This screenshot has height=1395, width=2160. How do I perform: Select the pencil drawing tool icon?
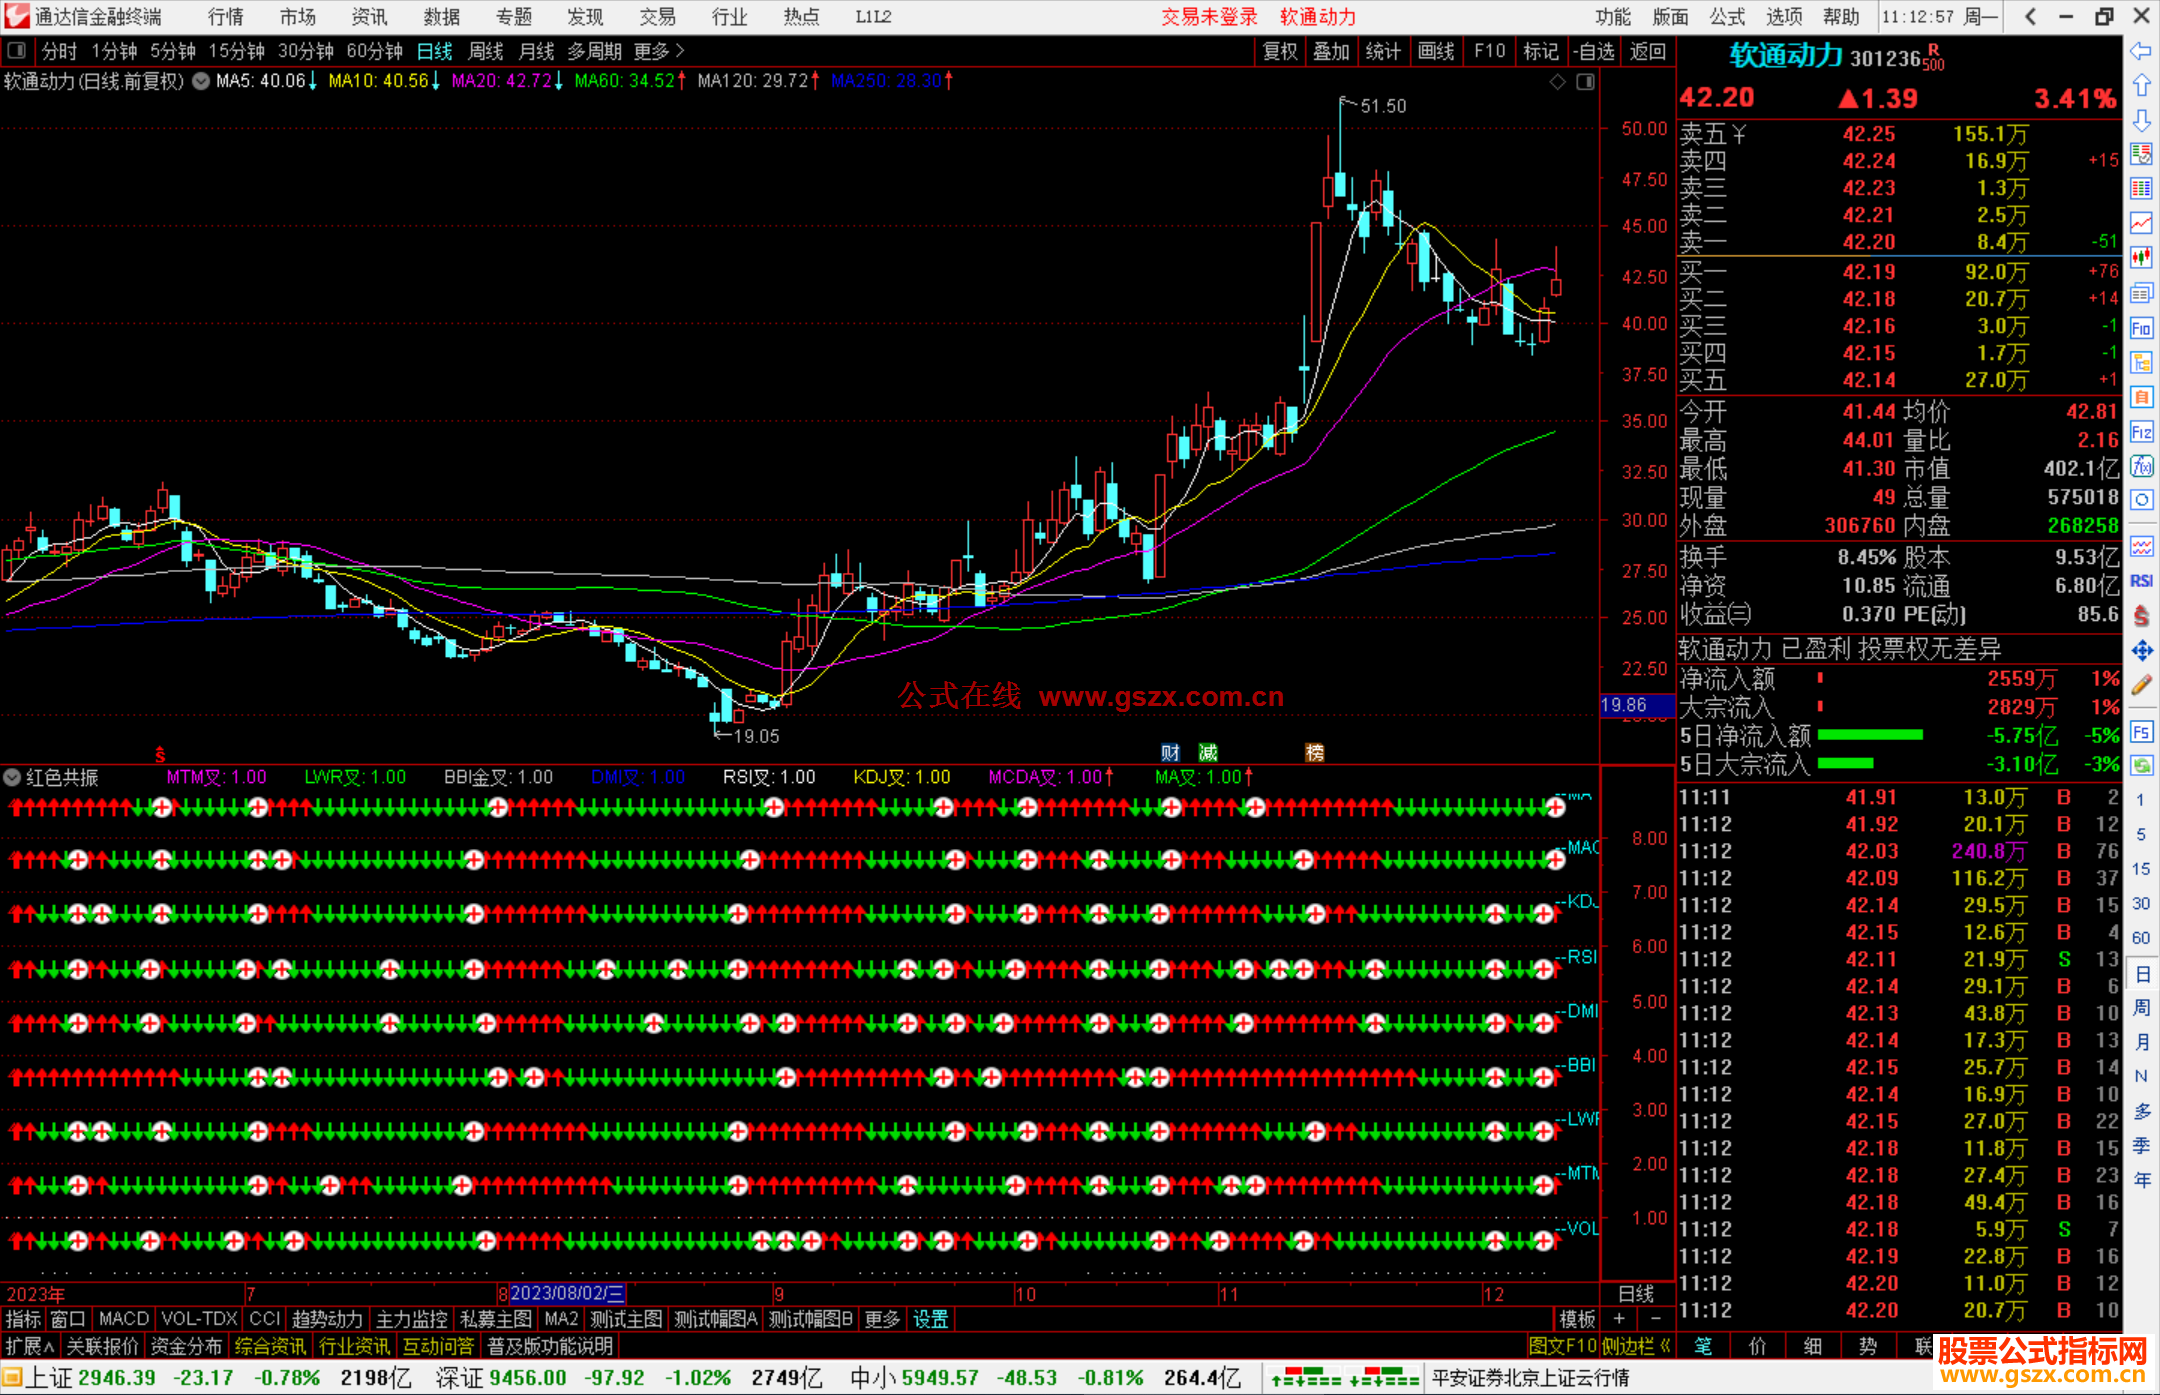(2141, 686)
